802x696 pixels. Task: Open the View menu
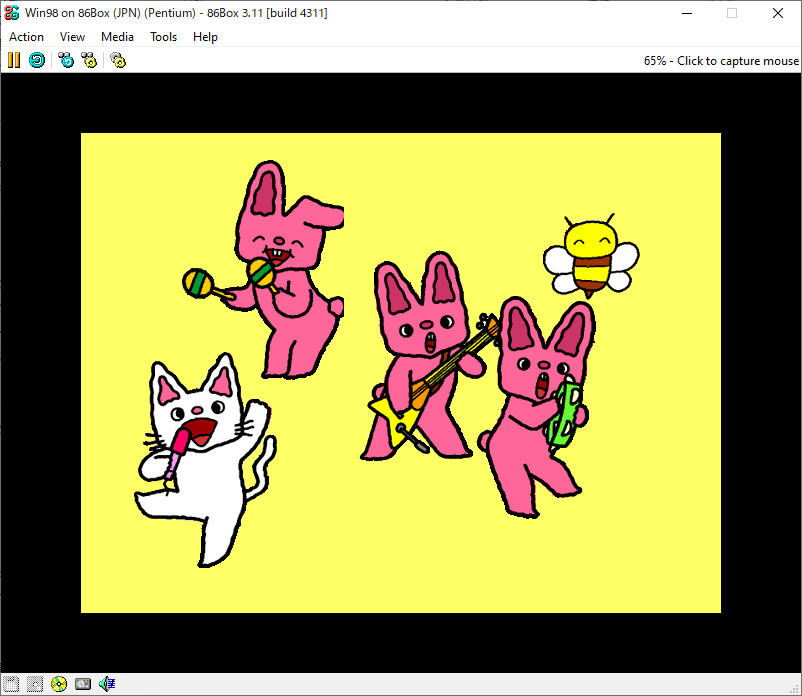(x=72, y=37)
